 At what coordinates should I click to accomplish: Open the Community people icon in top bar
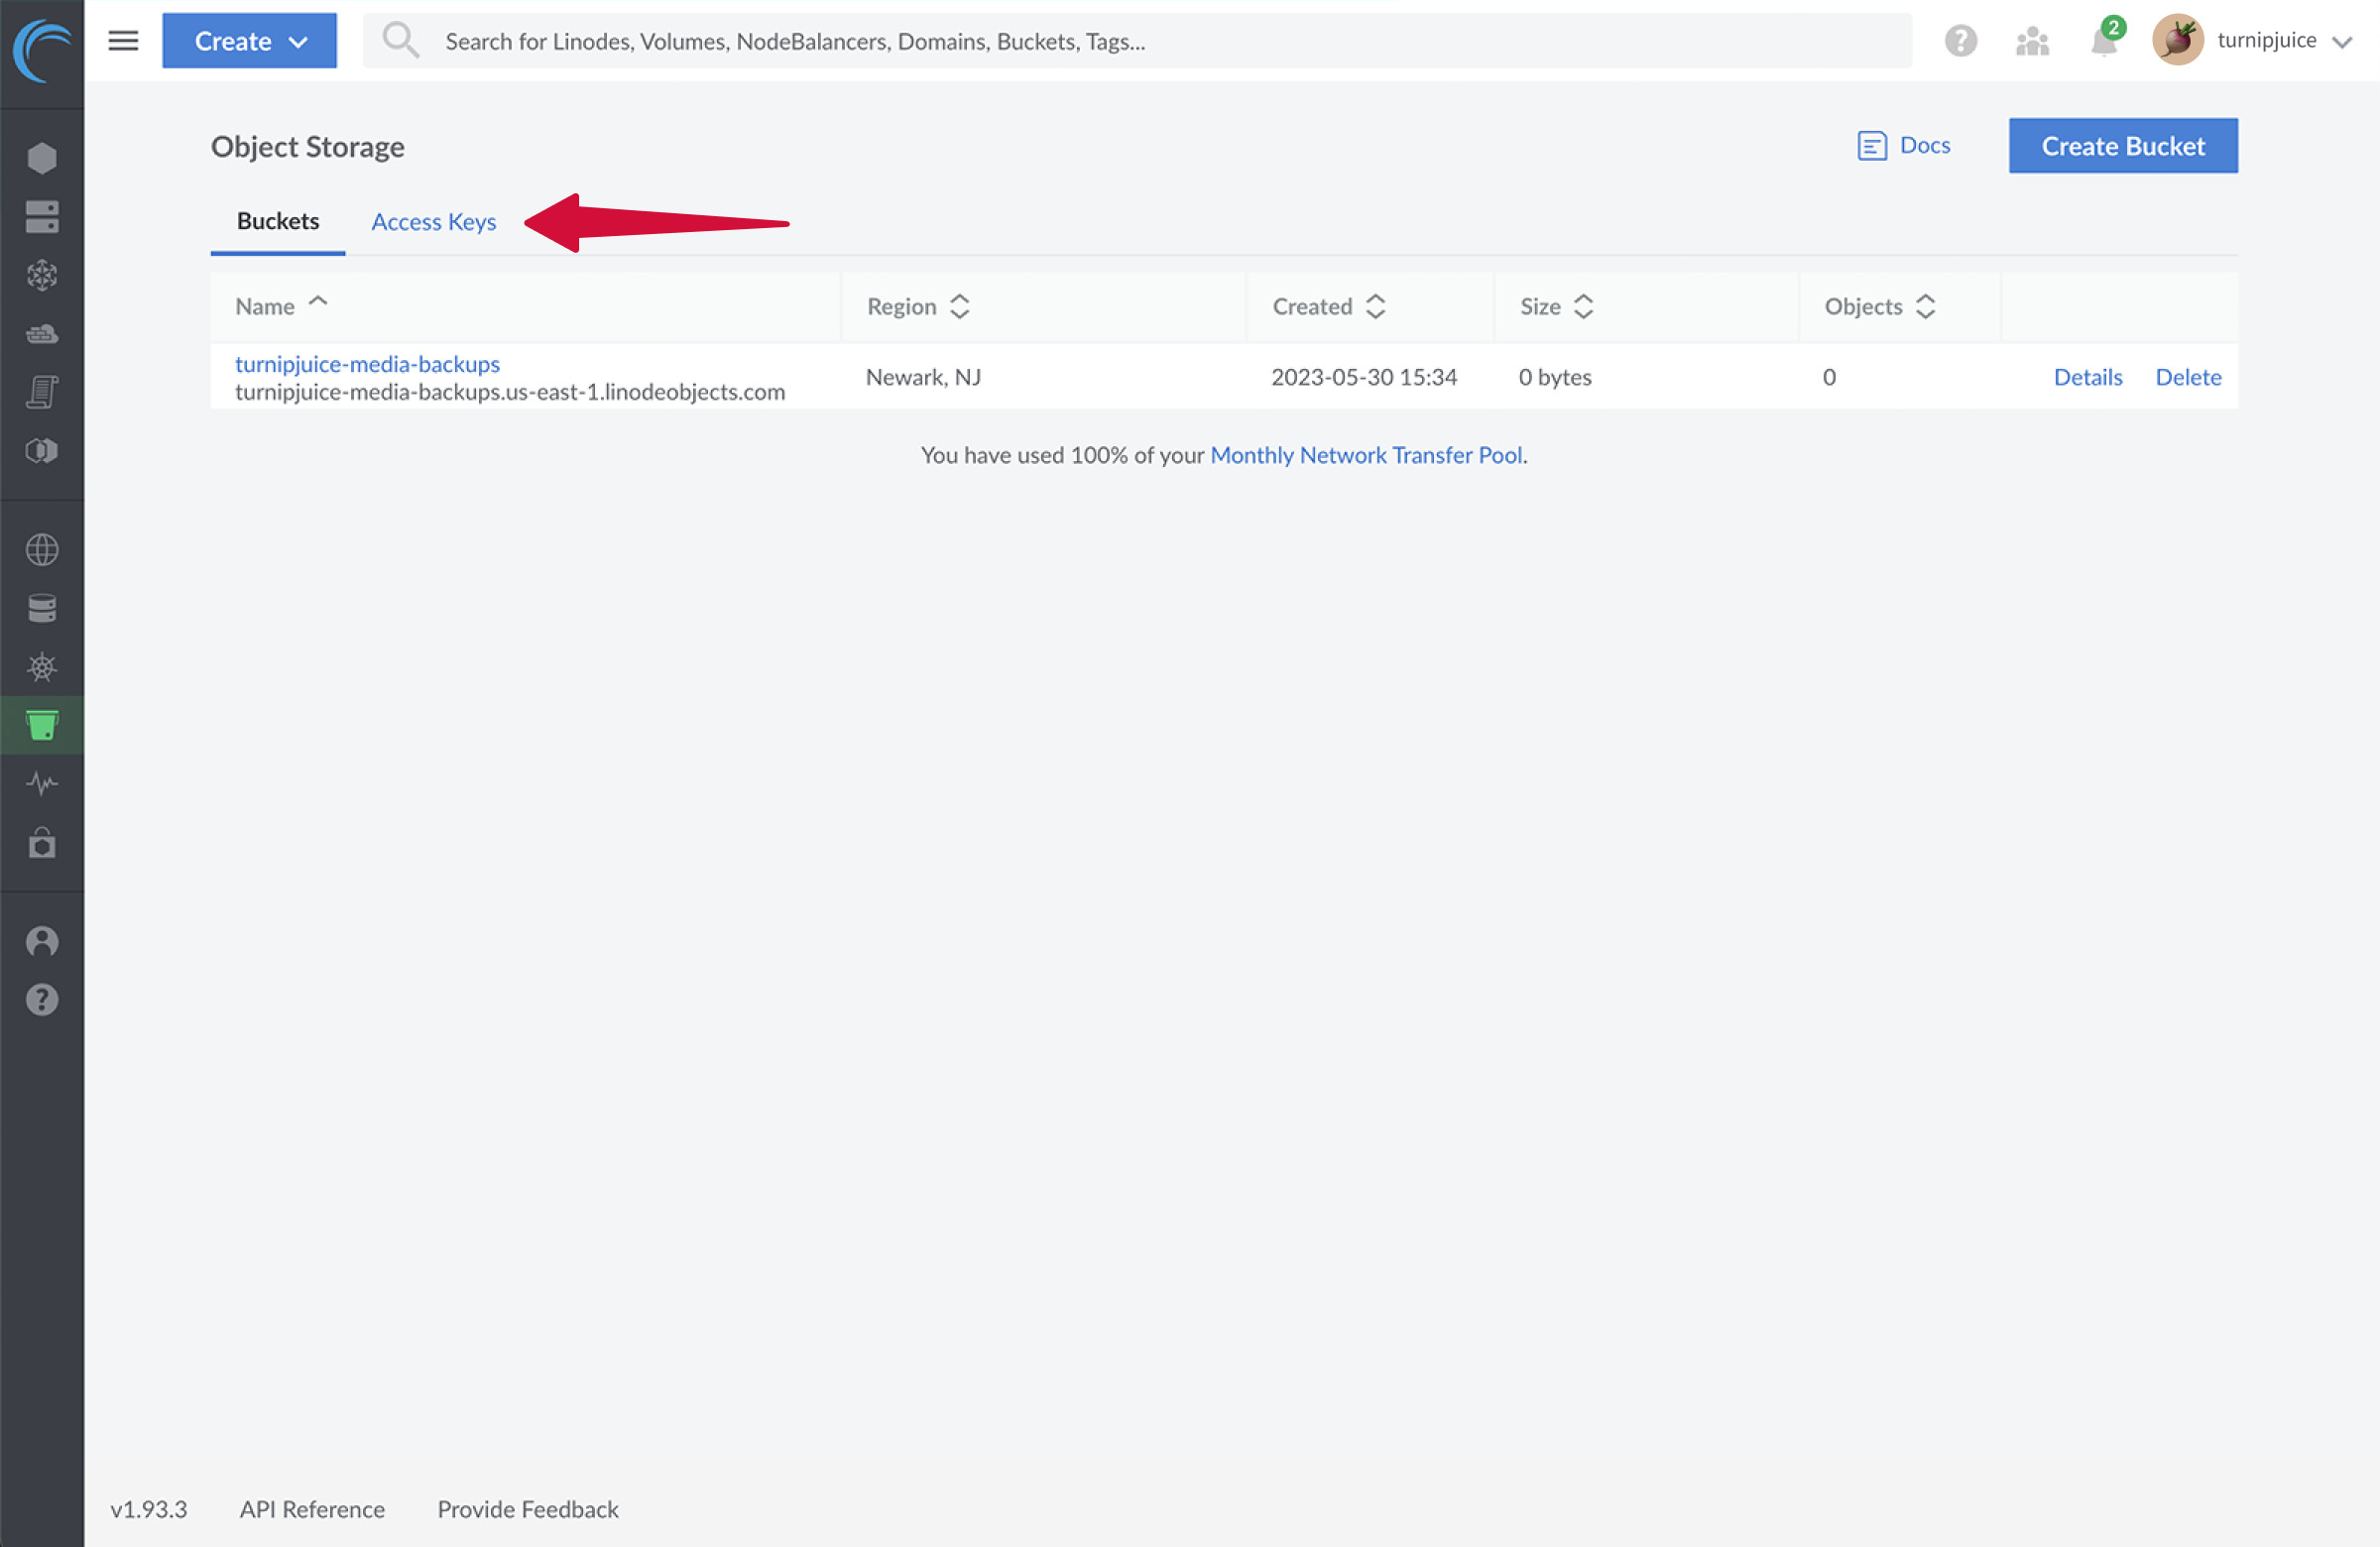tap(2032, 41)
